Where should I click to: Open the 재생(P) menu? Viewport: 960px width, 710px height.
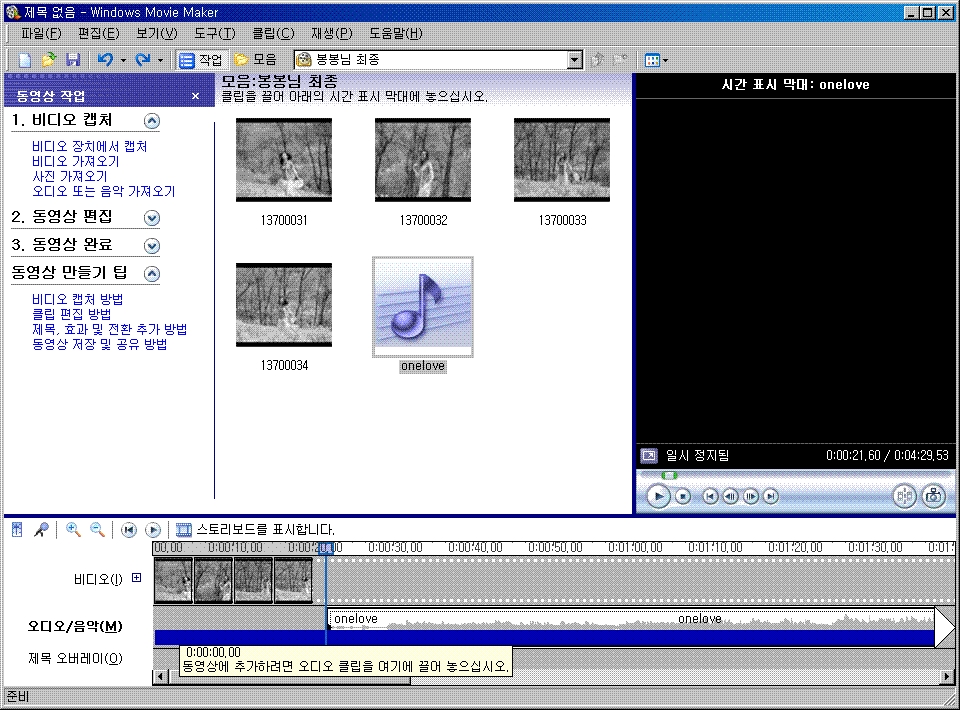click(332, 33)
